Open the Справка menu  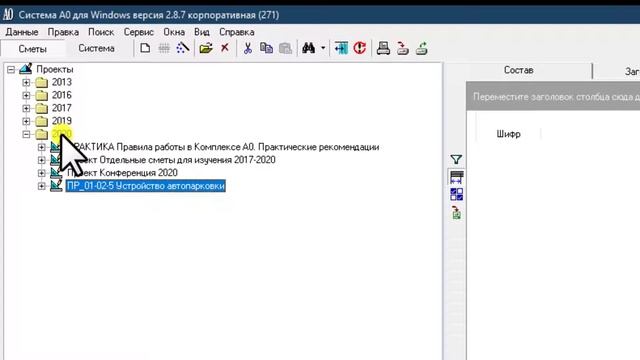coord(237,32)
